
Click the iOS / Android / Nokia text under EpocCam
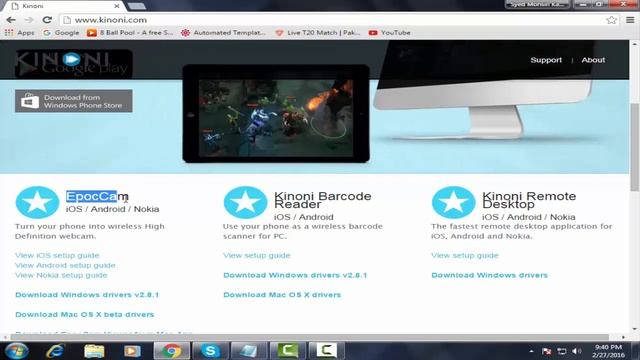coord(113,209)
